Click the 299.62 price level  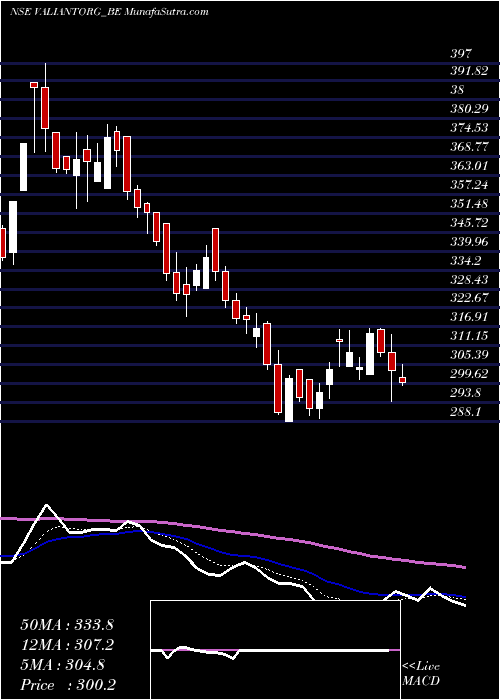click(x=469, y=374)
